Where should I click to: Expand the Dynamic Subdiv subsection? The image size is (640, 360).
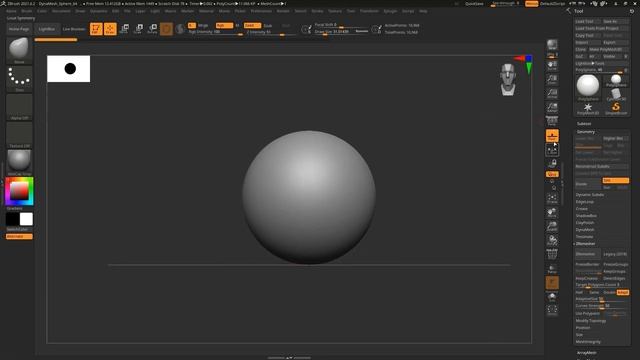(590, 195)
